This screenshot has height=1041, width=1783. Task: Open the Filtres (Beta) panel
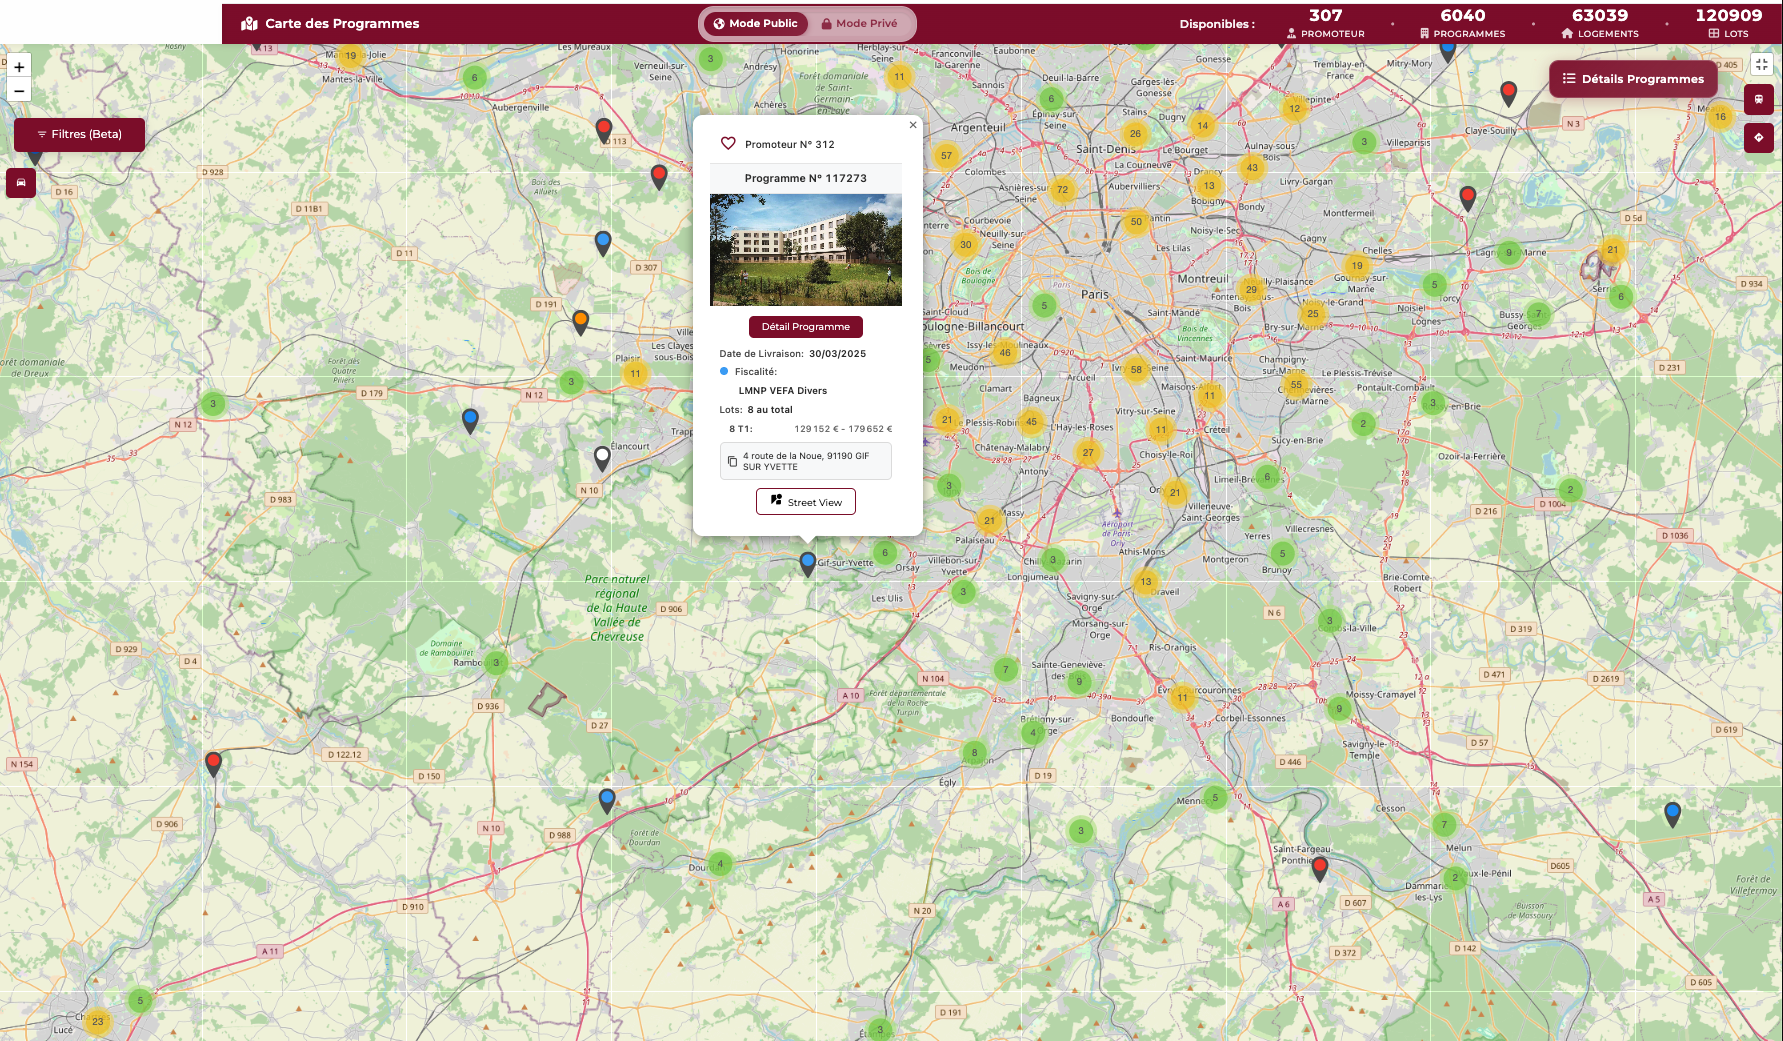[x=79, y=134]
